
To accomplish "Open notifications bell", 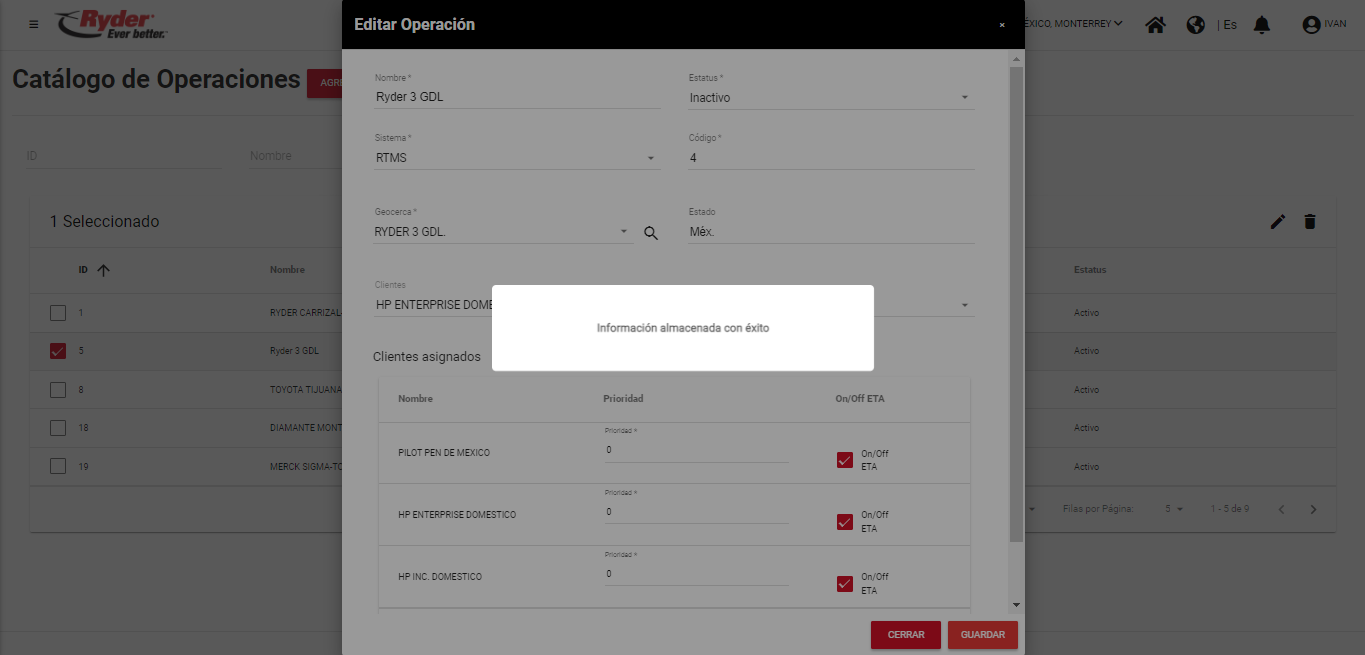I will coord(1262,25).
